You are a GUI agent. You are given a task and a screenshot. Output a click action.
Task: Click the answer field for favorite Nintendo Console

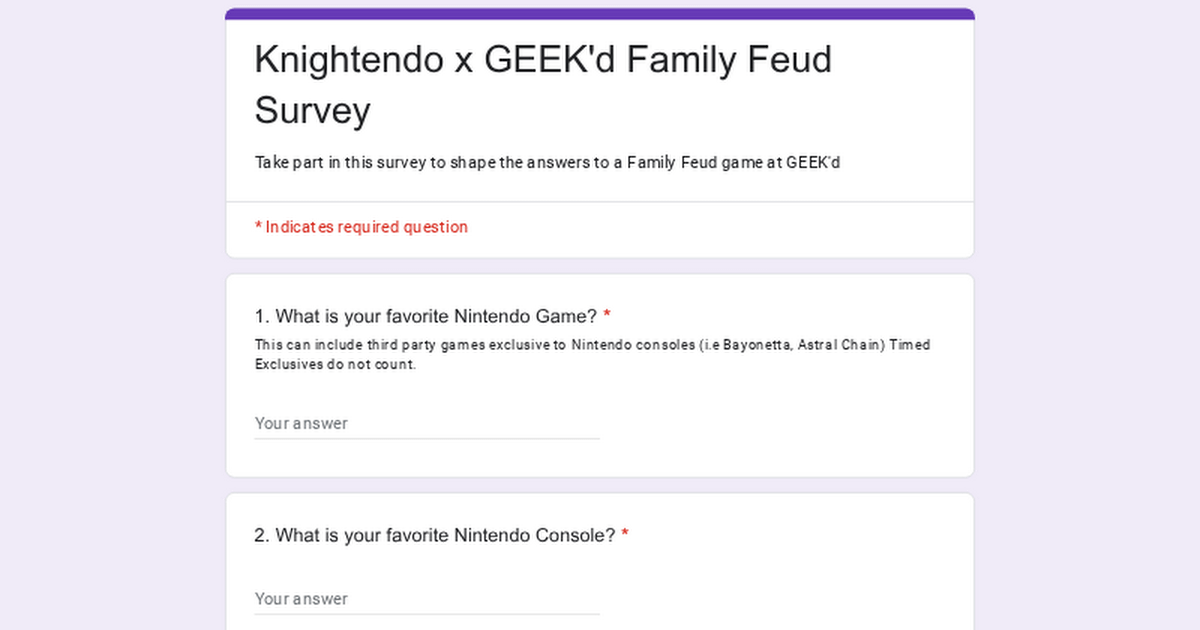click(426, 598)
